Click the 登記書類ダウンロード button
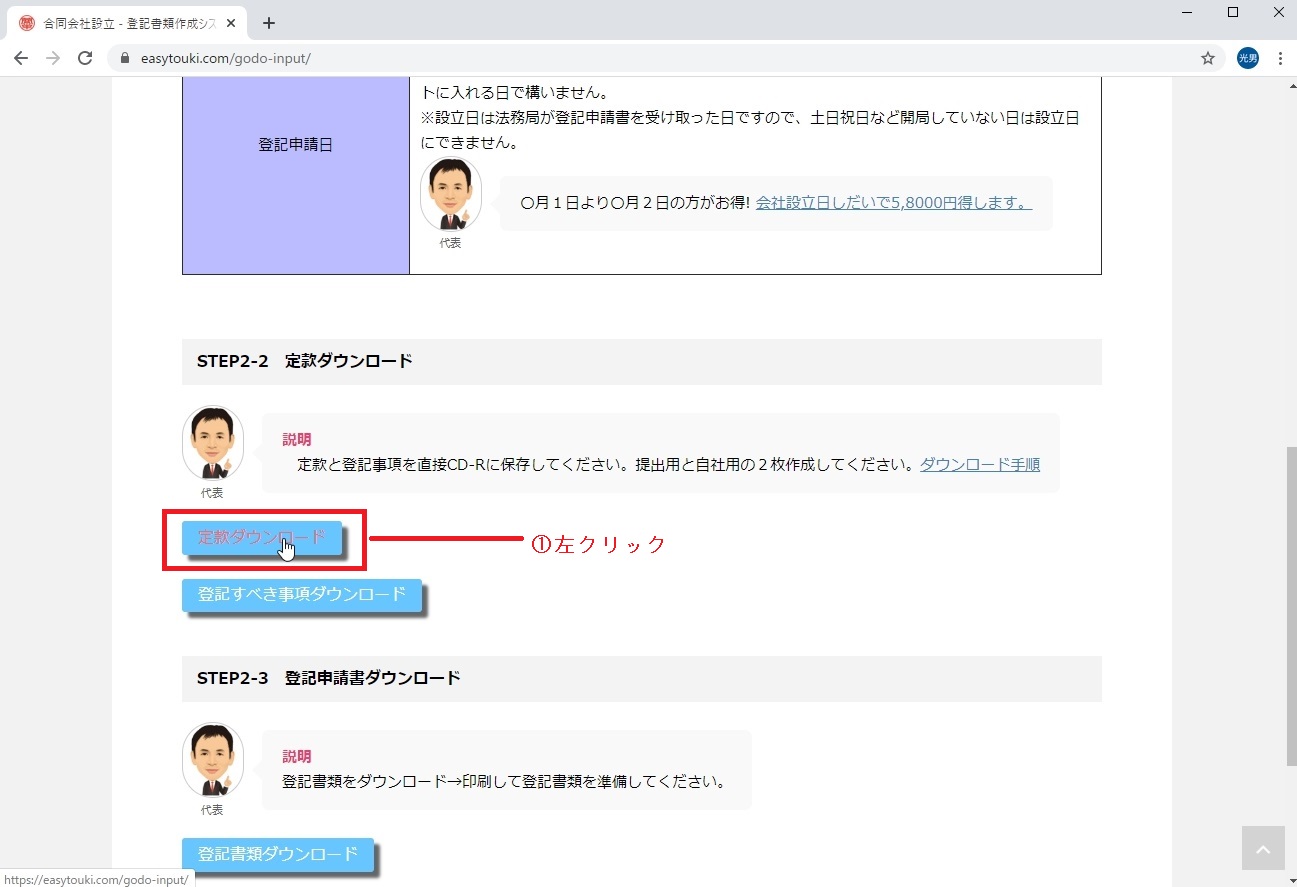 click(277, 854)
